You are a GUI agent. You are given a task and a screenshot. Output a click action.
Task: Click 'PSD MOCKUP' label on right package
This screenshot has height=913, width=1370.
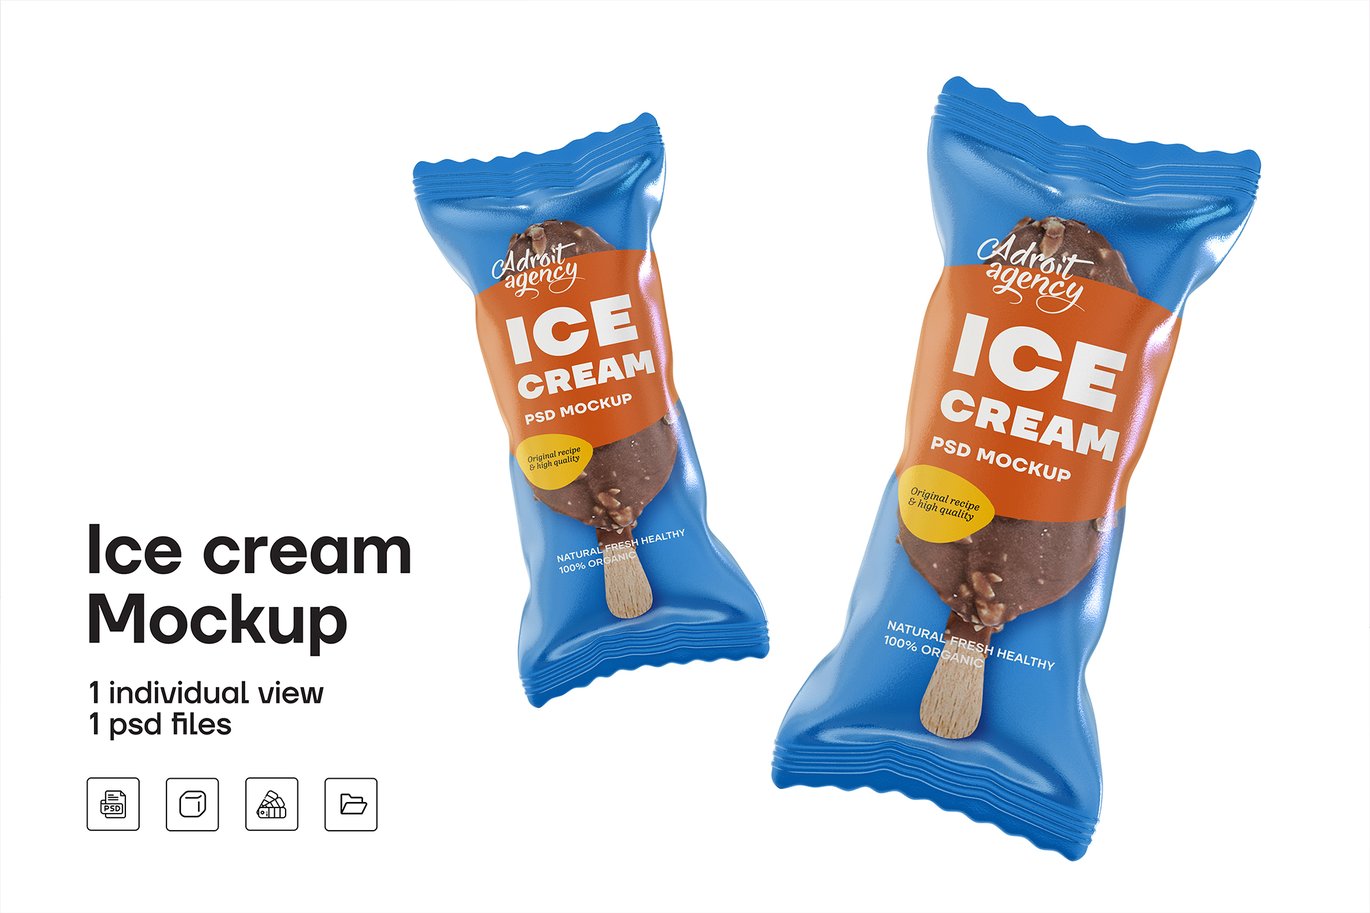coord(1001,458)
